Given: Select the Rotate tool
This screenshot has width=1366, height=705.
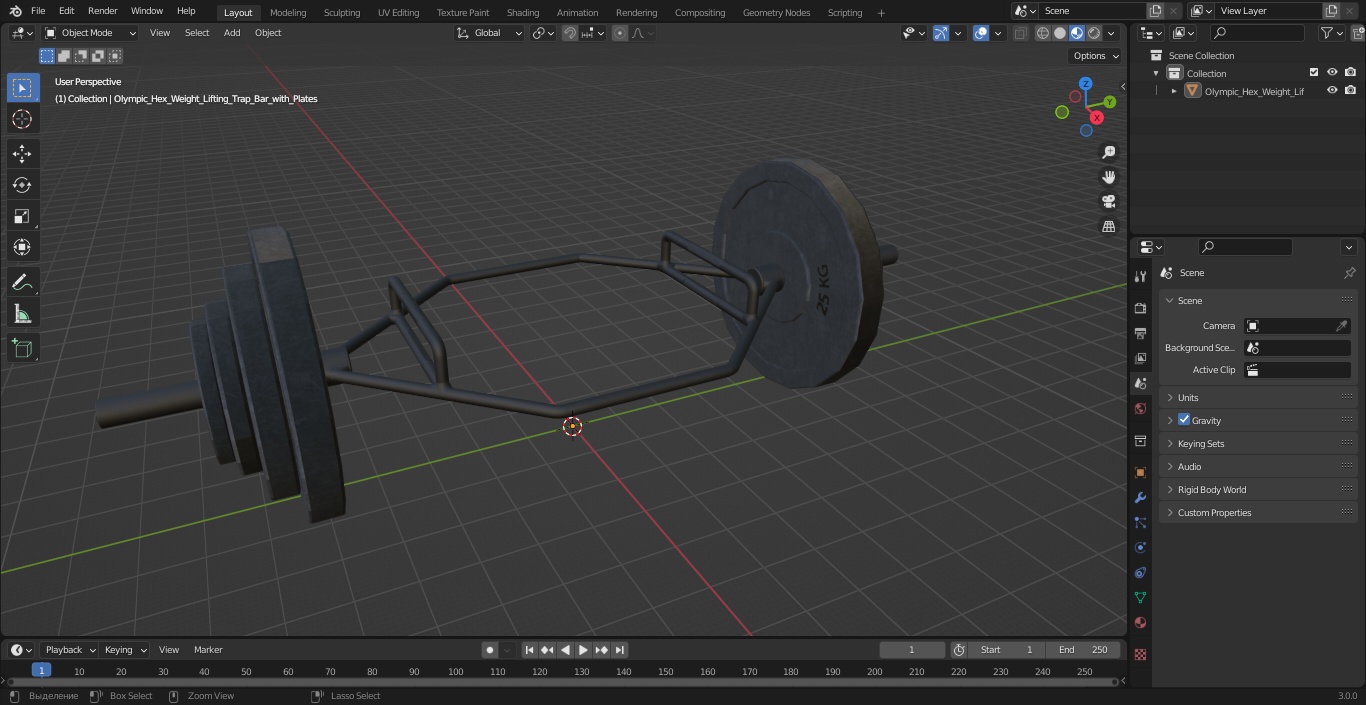Looking at the screenshot, I should 22,185.
